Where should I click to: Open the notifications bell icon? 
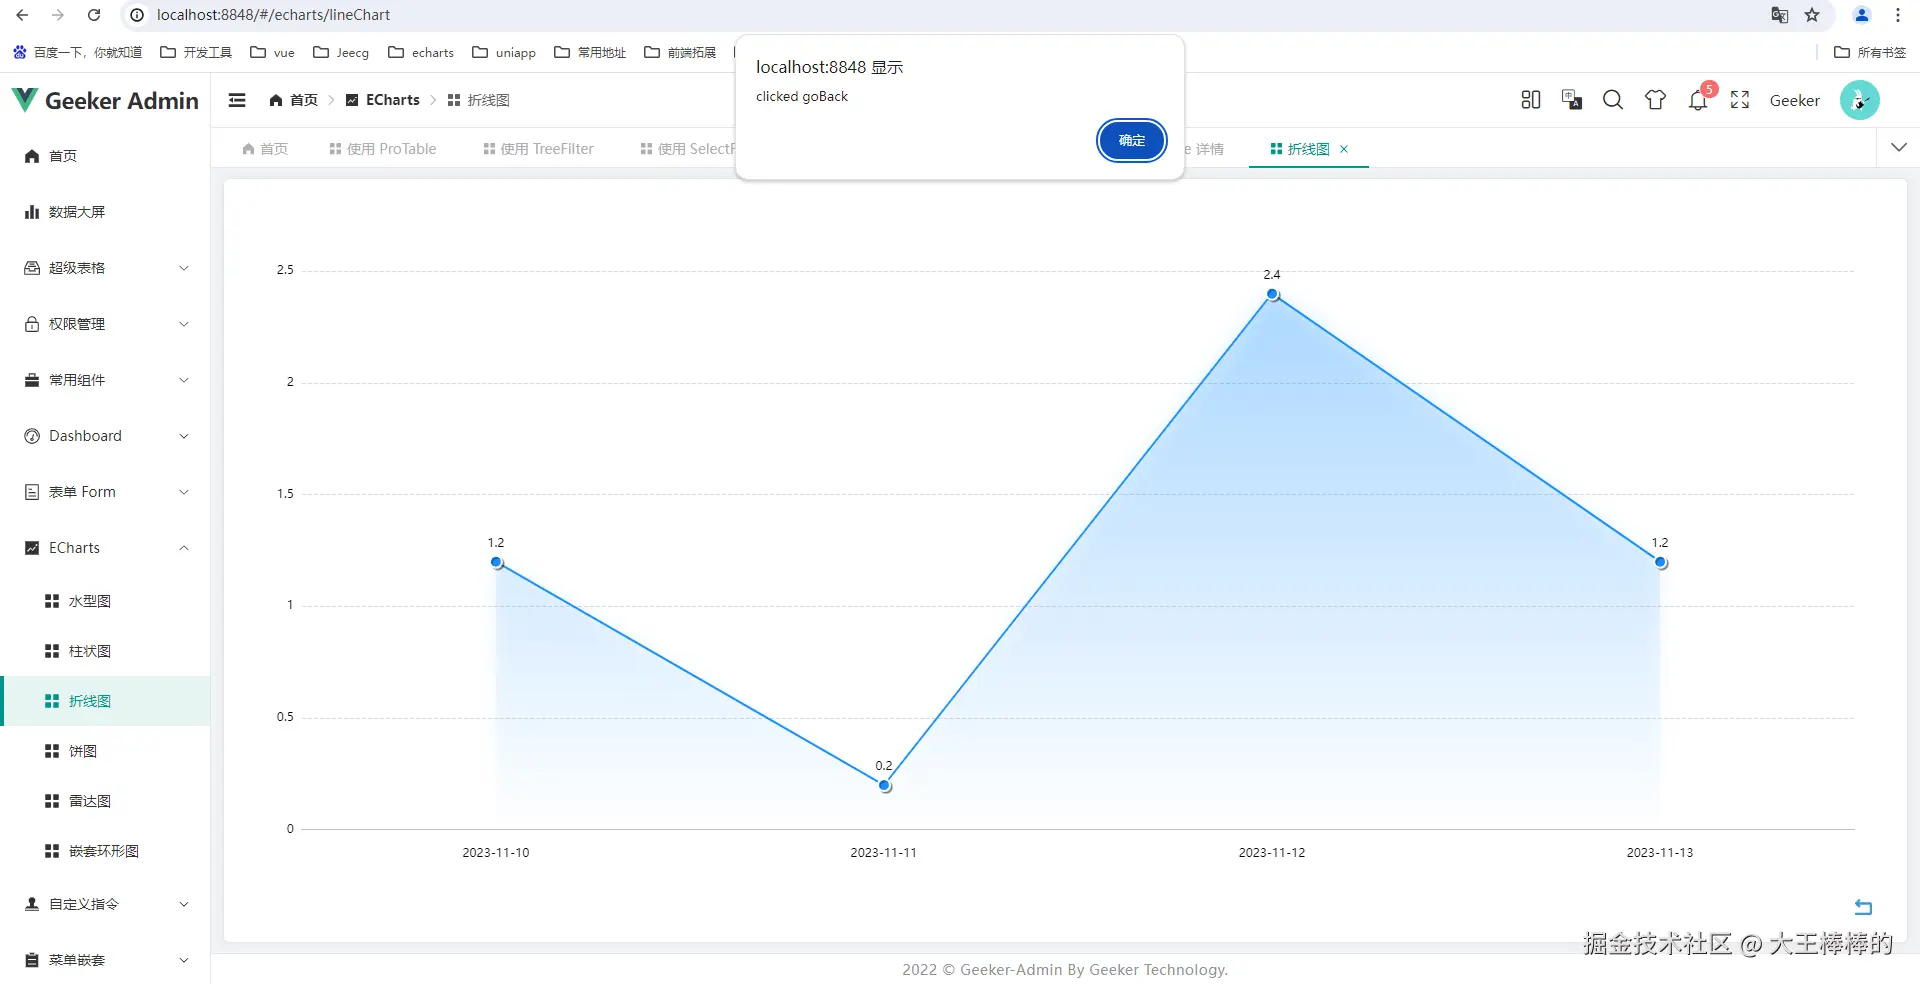click(x=1698, y=100)
